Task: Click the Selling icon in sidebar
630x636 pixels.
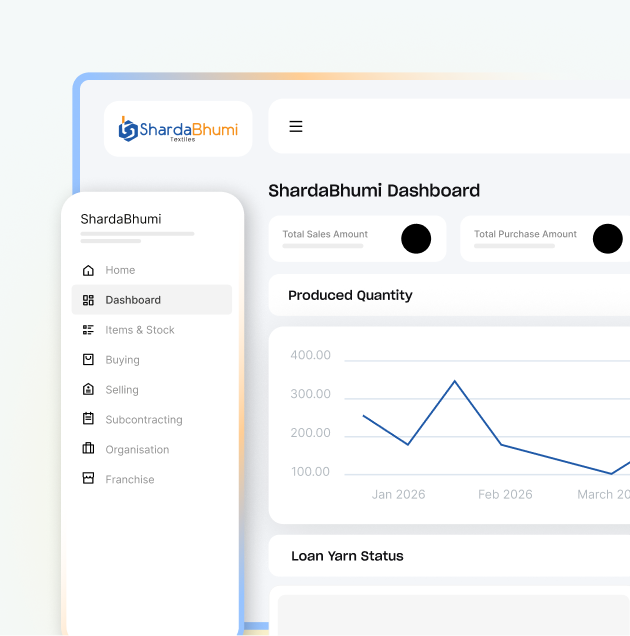Action: click(x=88, y=389)
